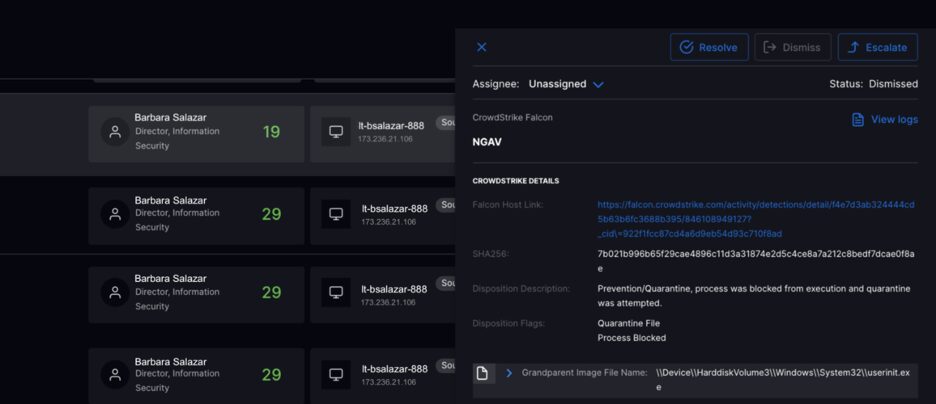Click the Quarantine File disposition flag

coord(629,323)
